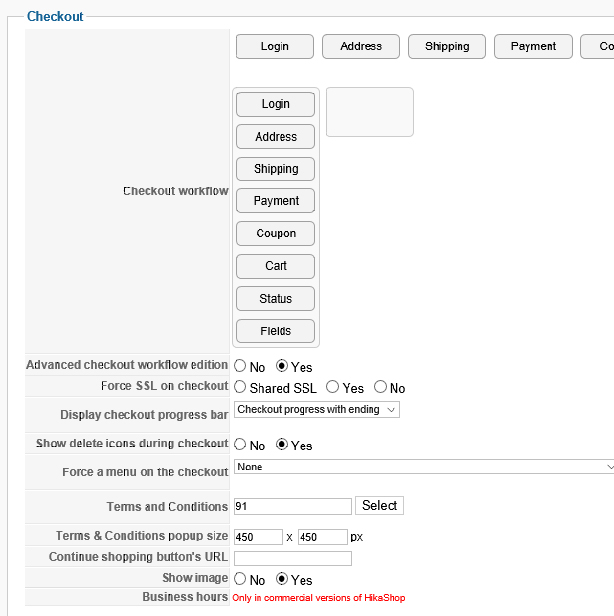Viewport: 614px width, 616px height.
Task: Set advanced checkout workflow edition to No
Action: click(x=240, y=367)
